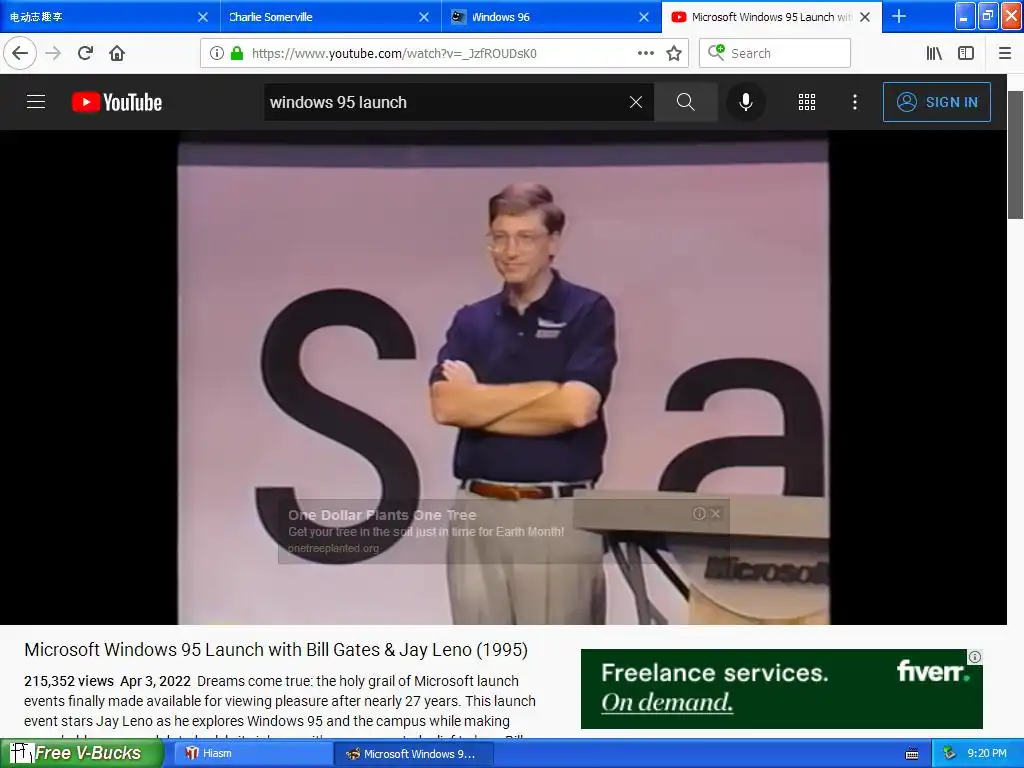
Task: Reload the page with the refresh icon
Action: (x=85, y=53)
